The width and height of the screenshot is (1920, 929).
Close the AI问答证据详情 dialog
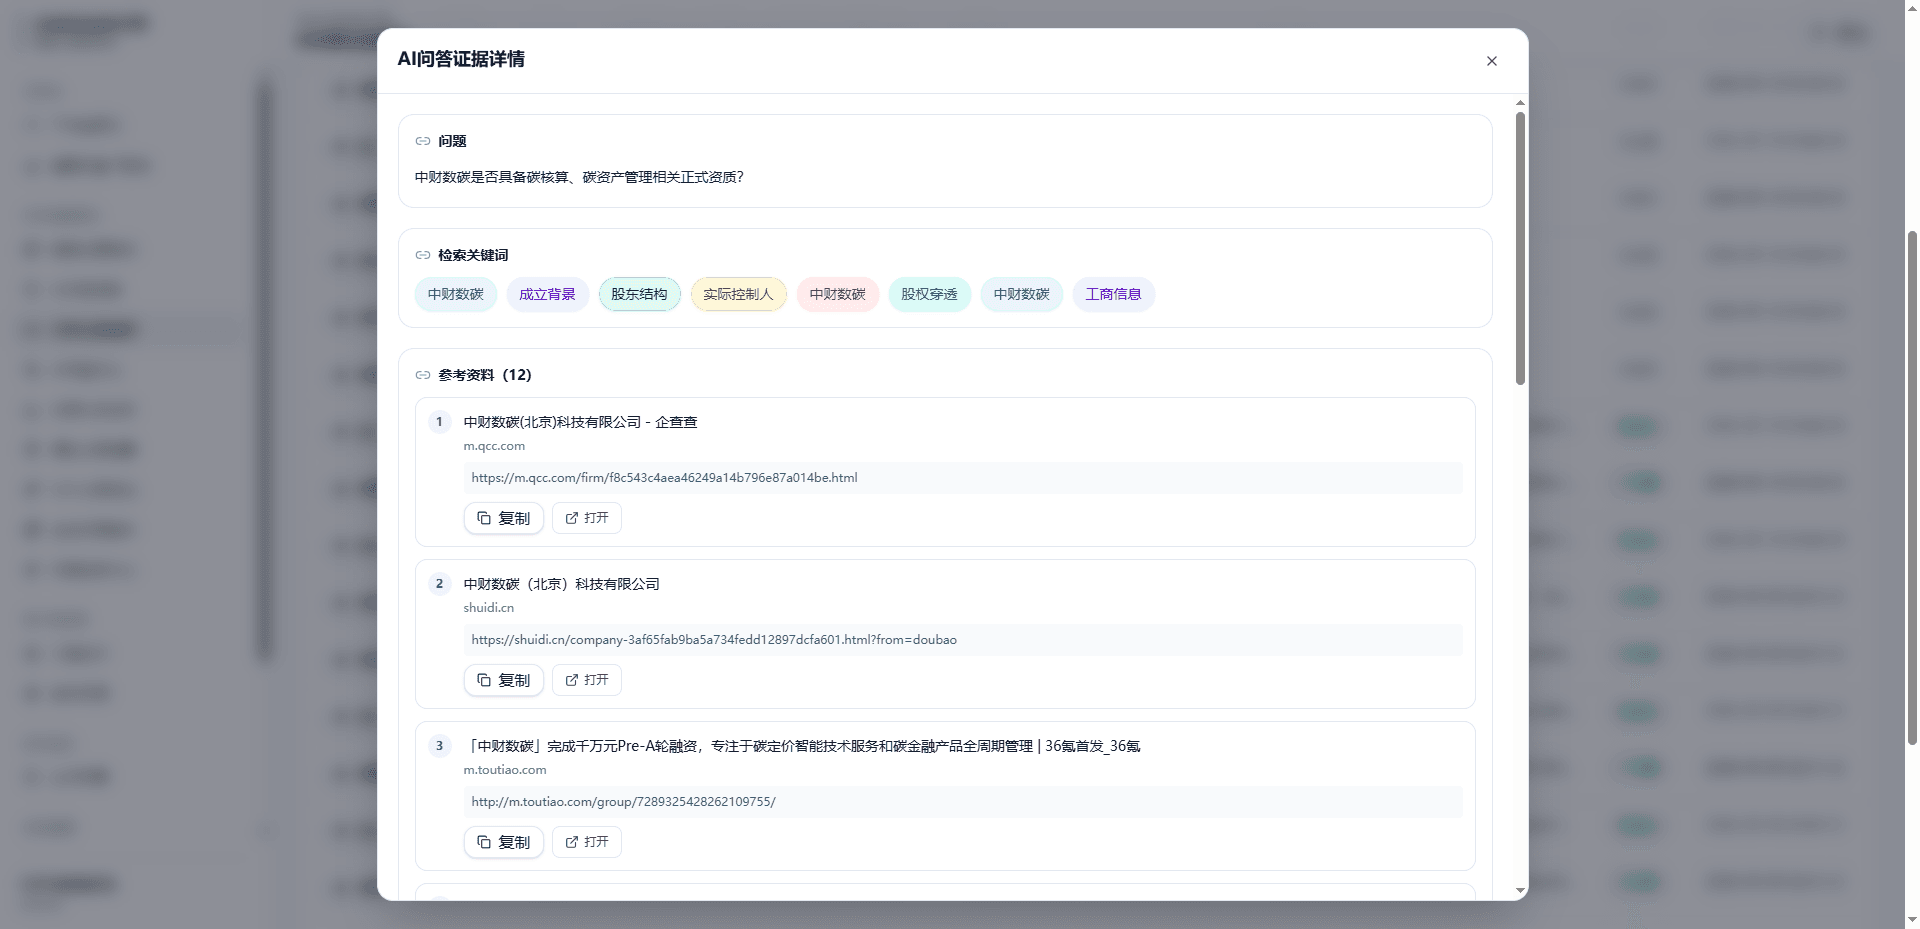coord(1491,61)
